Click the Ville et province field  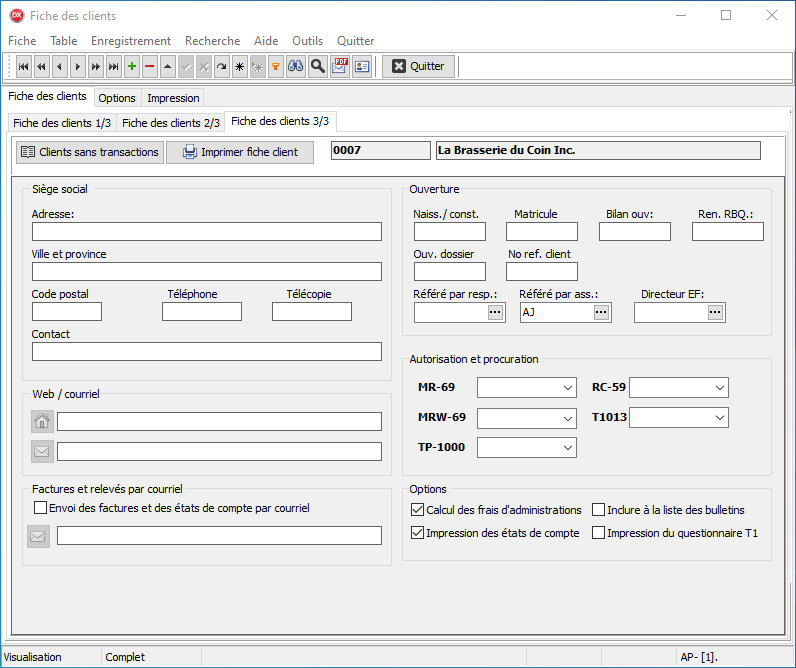coord(207,272)
